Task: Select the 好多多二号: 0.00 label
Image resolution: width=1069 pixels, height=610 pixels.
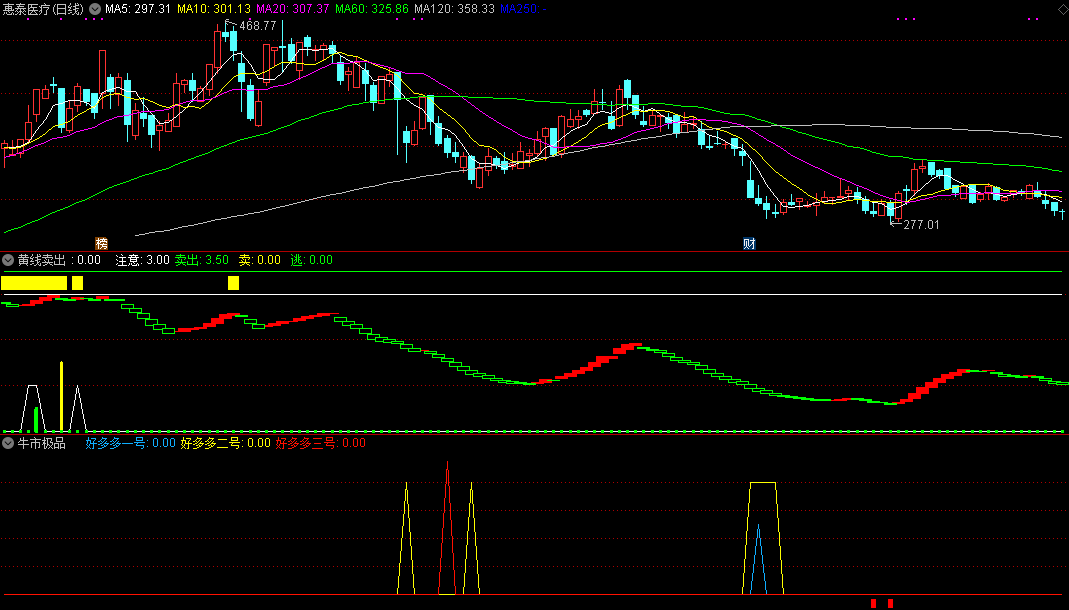Action: tap(225, 443)
